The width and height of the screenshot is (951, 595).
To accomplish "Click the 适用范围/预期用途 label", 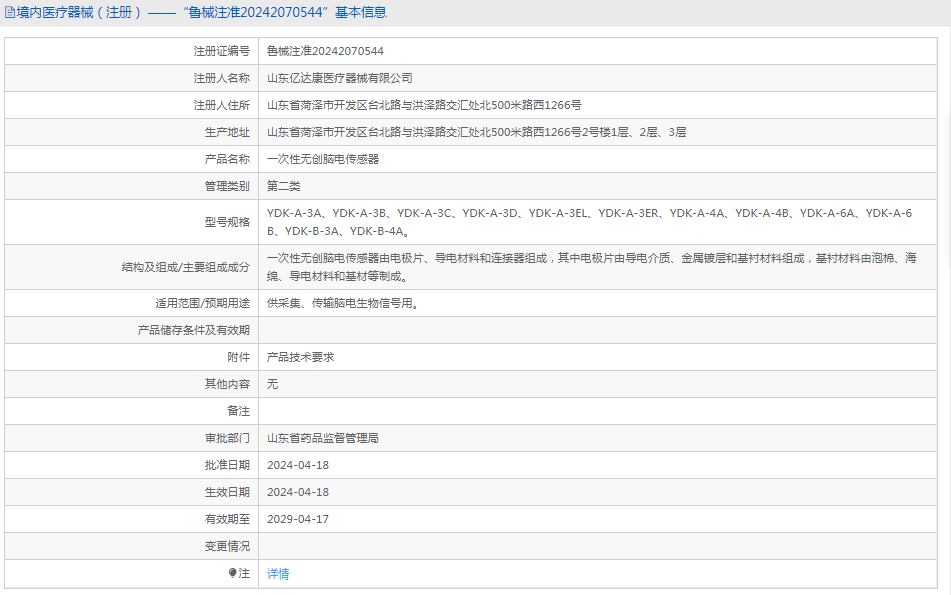I will [202, 303].
